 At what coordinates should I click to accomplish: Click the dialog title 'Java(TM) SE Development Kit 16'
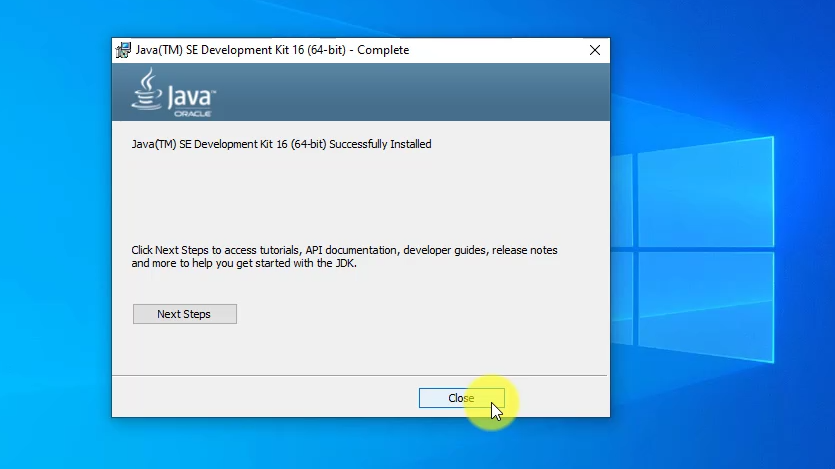272,50
